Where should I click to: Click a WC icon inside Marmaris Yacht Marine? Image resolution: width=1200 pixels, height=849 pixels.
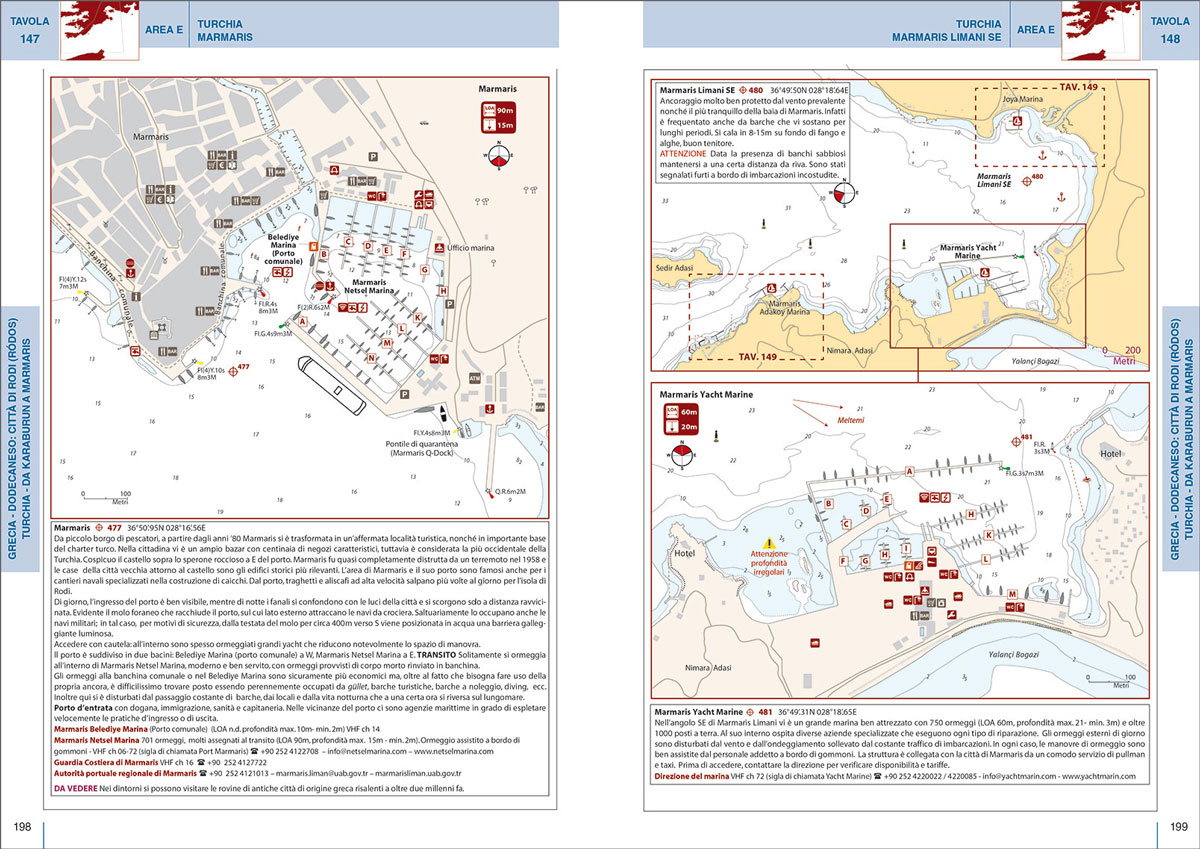tap(888, 576)
